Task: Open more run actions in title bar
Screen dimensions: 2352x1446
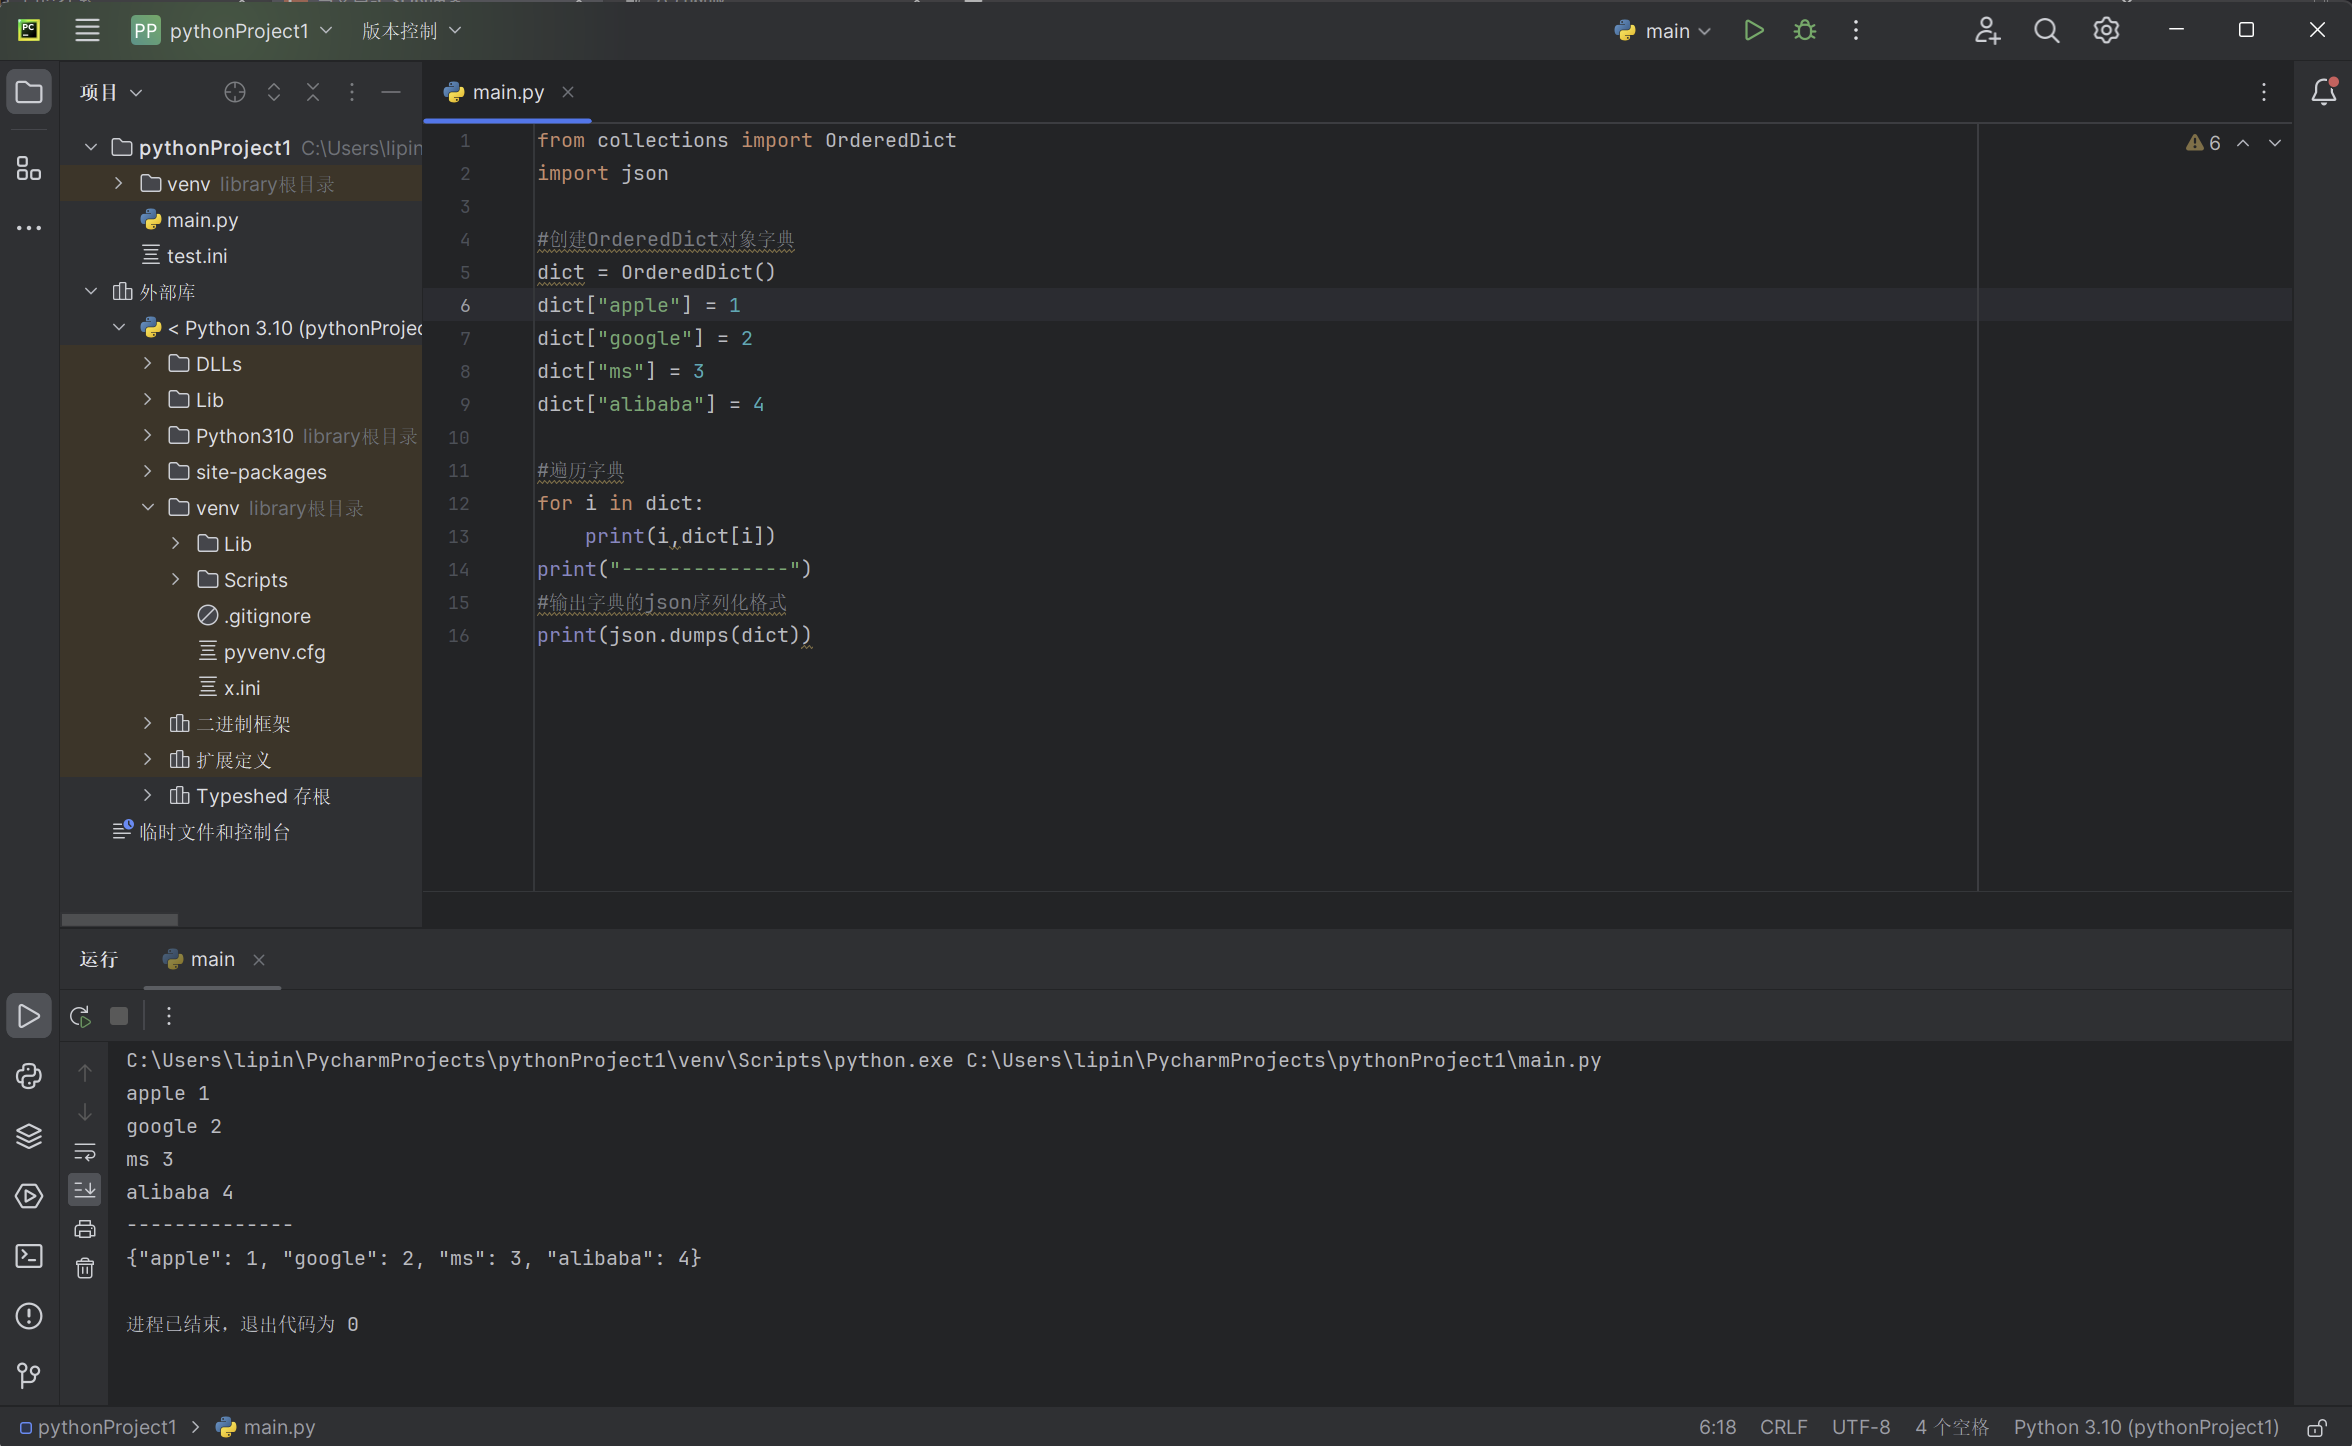Action: [1856, 31]
